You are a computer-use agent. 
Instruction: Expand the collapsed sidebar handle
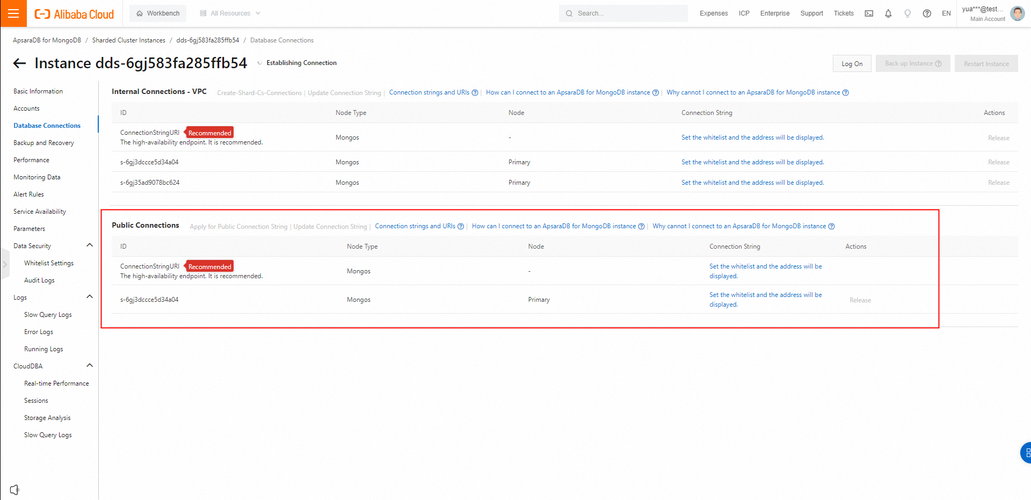click(4, 264)
